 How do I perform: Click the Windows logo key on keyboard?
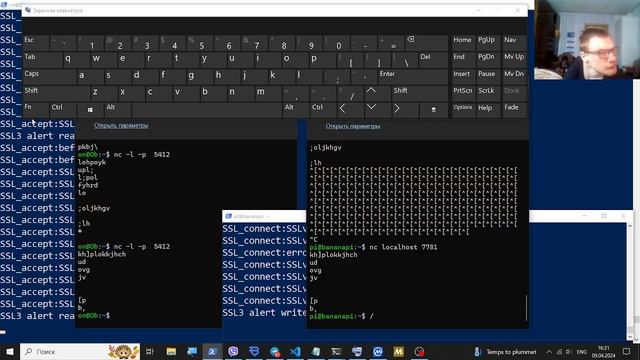click(x=90, y=110)
